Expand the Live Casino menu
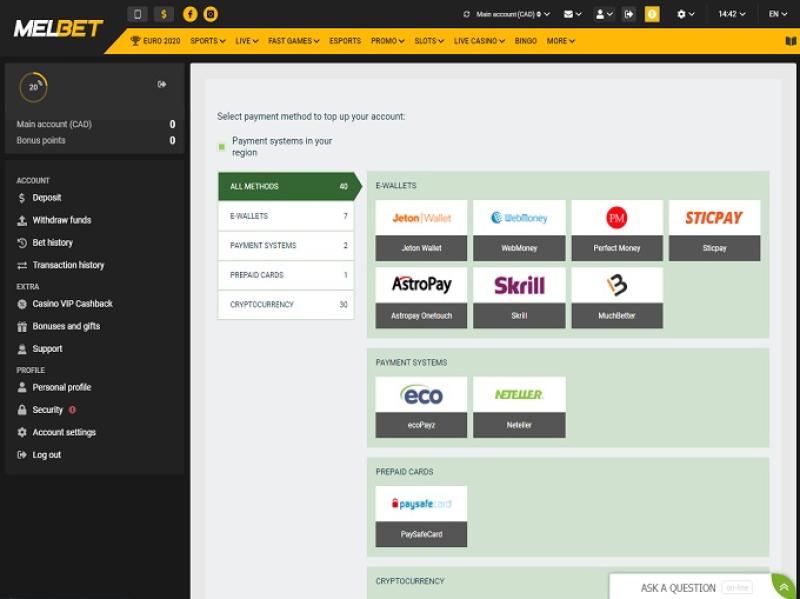800x599 pixels. click(x=479, y=41)
